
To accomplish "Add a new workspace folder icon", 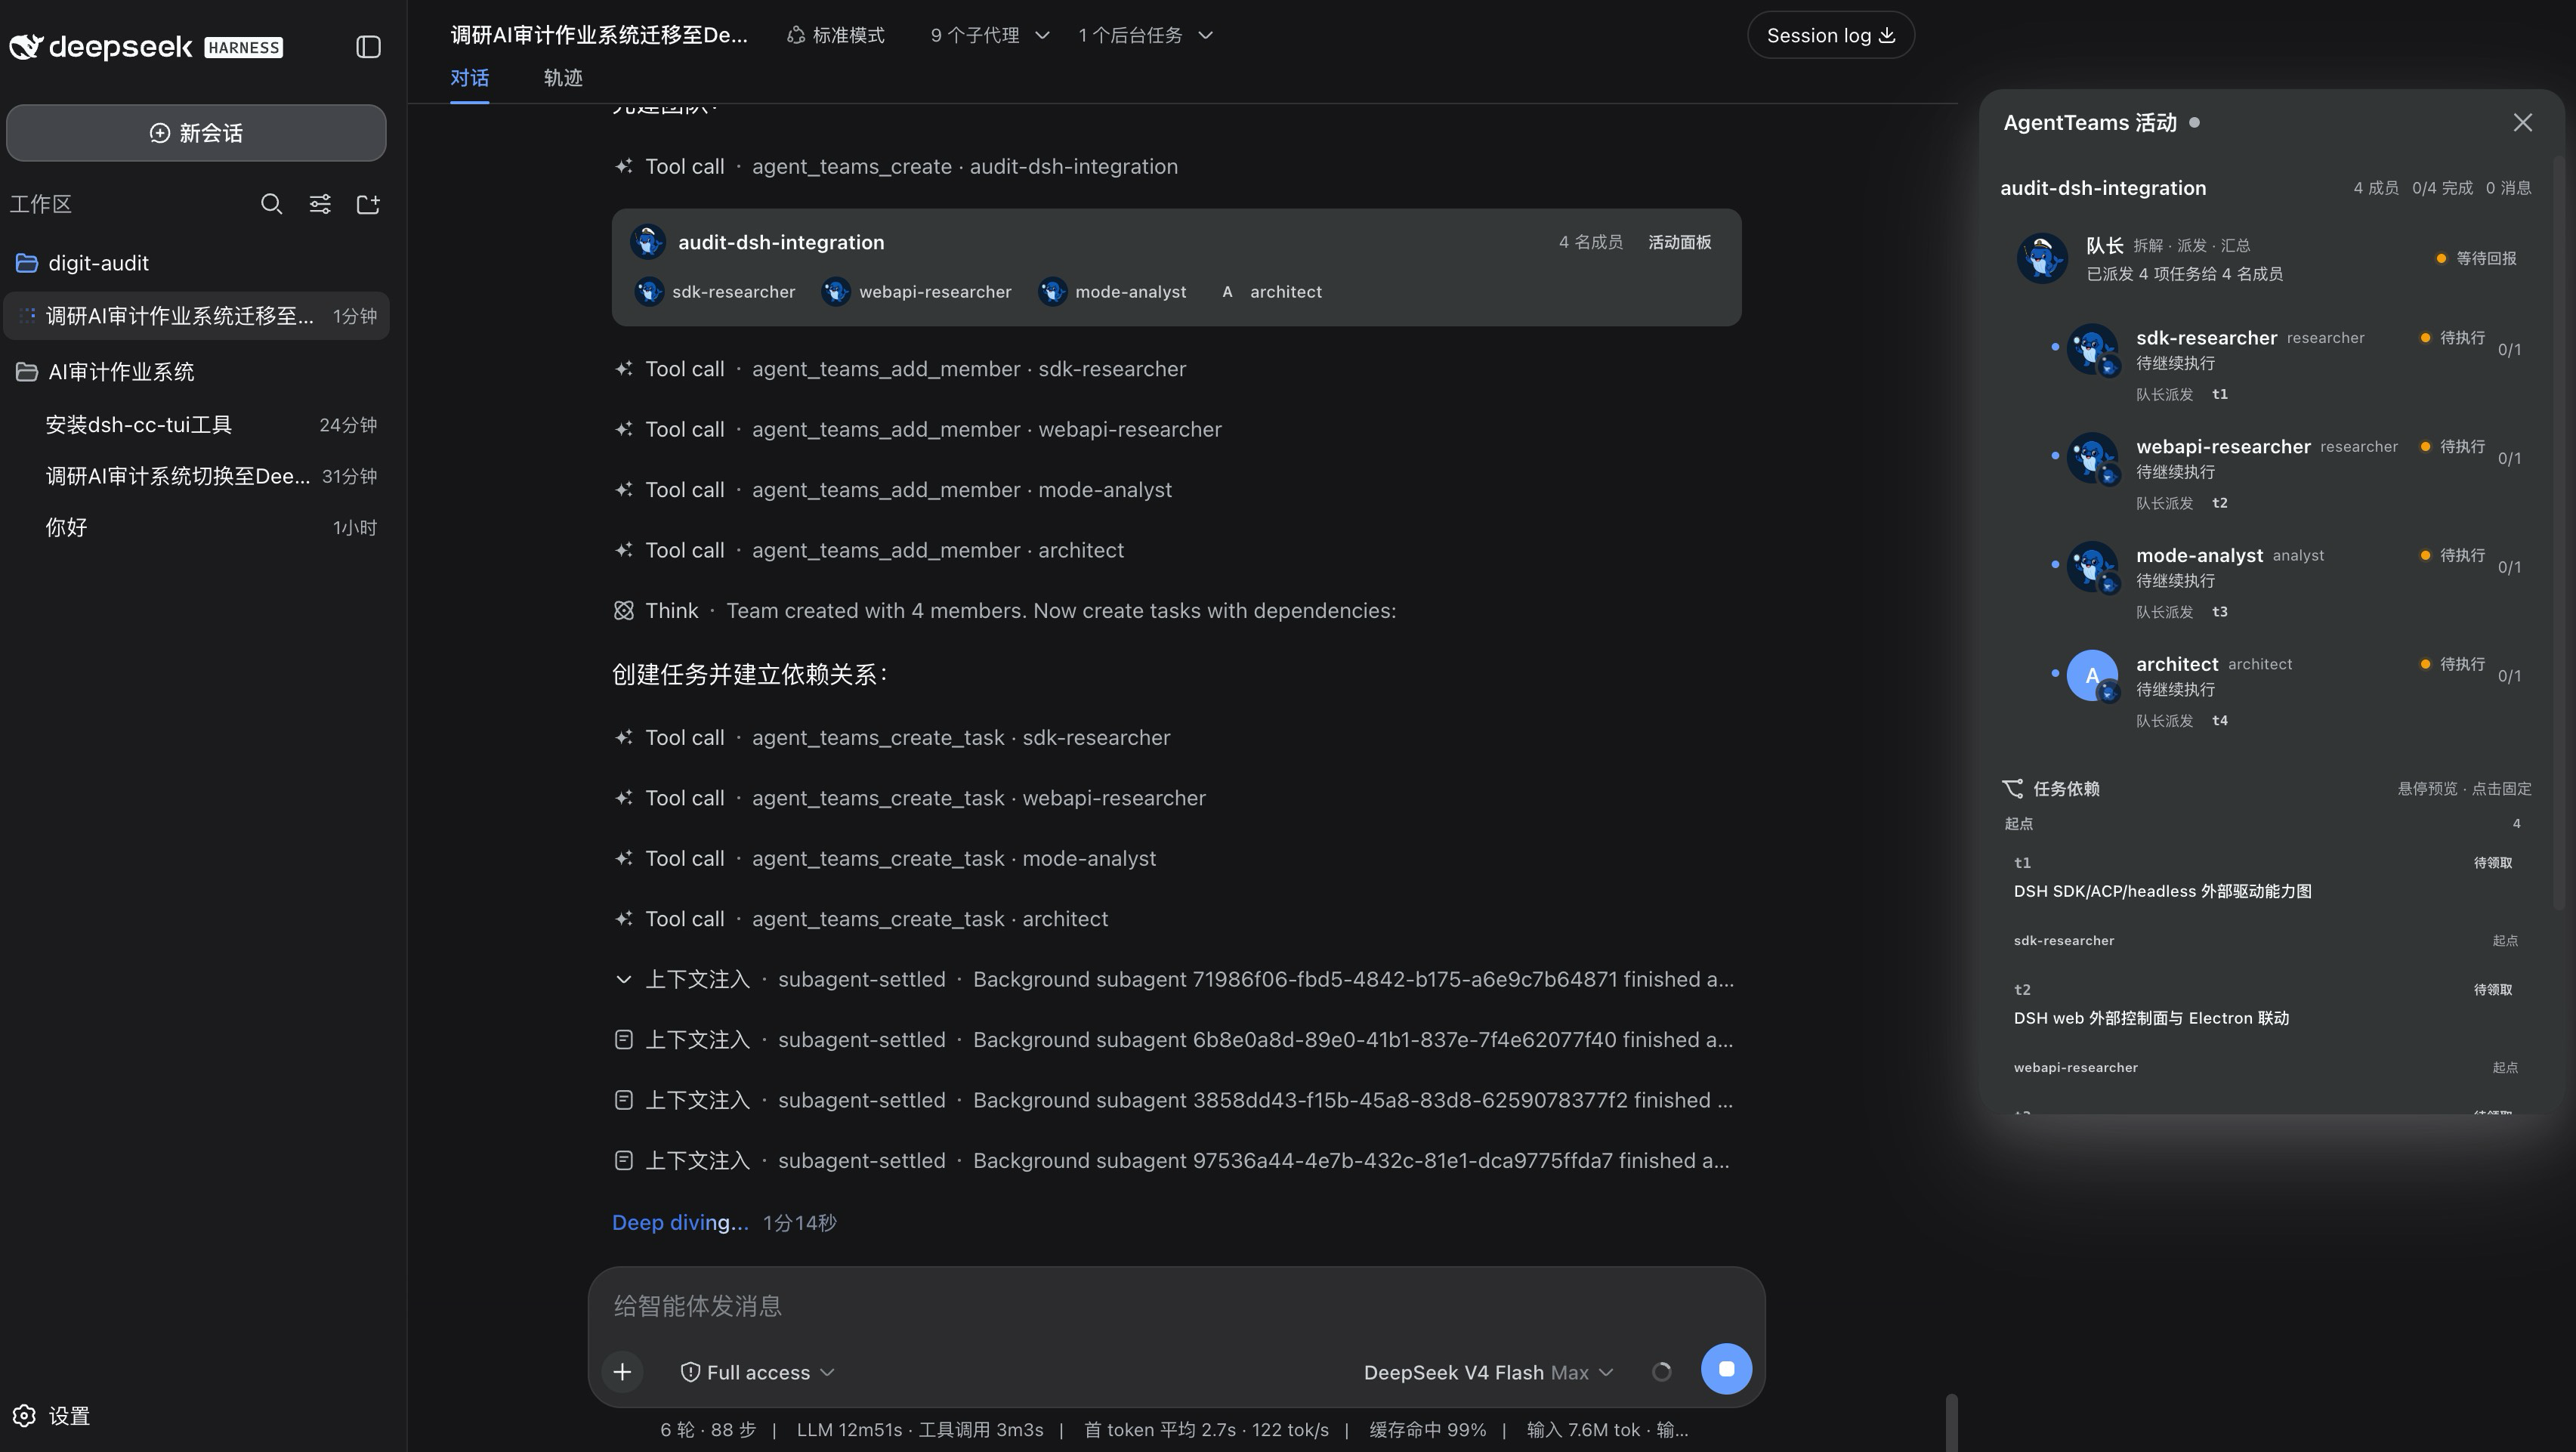I will pyautogui.click(x=368, y=204).
